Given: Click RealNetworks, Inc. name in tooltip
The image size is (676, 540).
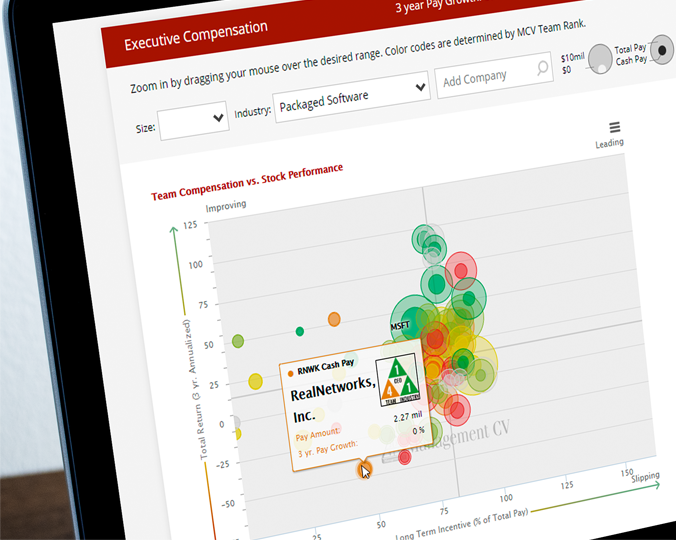Looking at the screenshot, I should [x=332, y=399].
